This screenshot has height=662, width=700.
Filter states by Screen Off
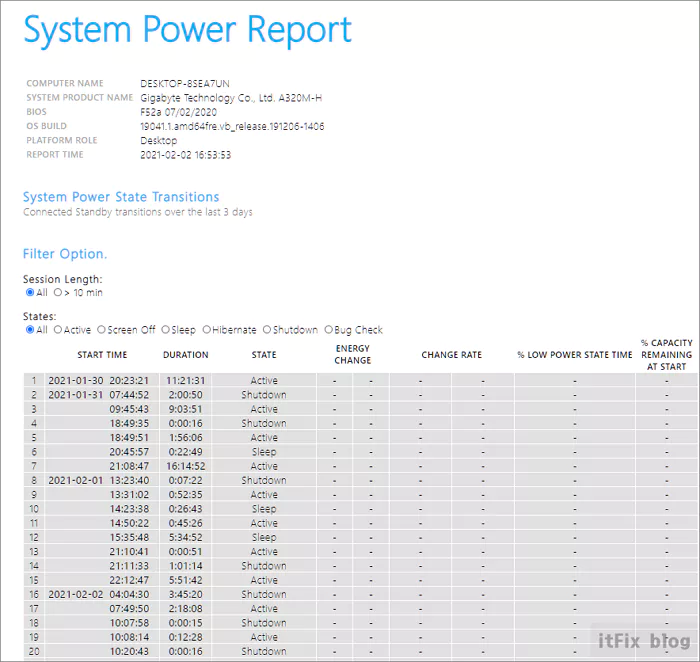click(101, 329)
